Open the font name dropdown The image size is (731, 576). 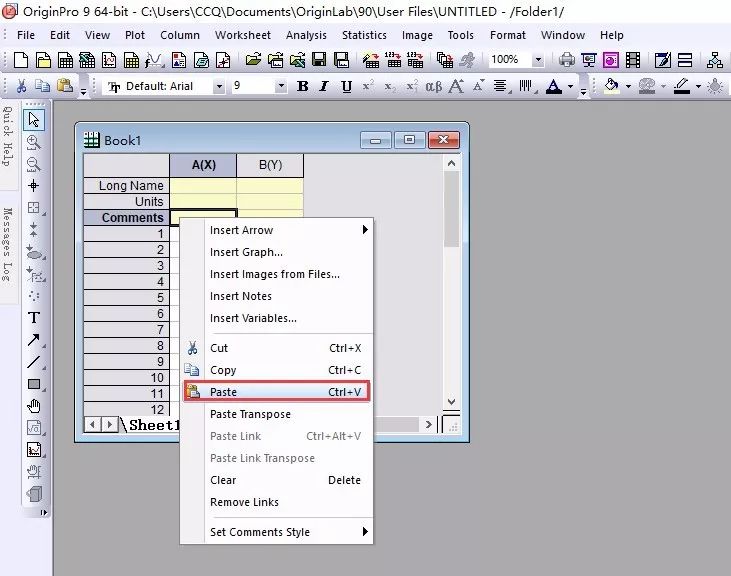tap(219, 86)
